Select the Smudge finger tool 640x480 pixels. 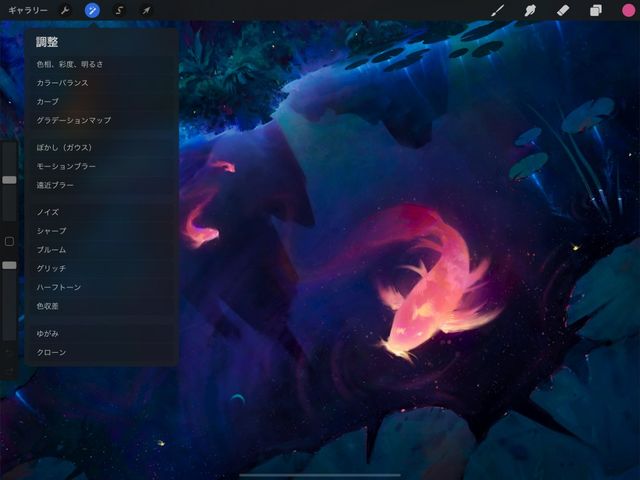tap(530, 10)
